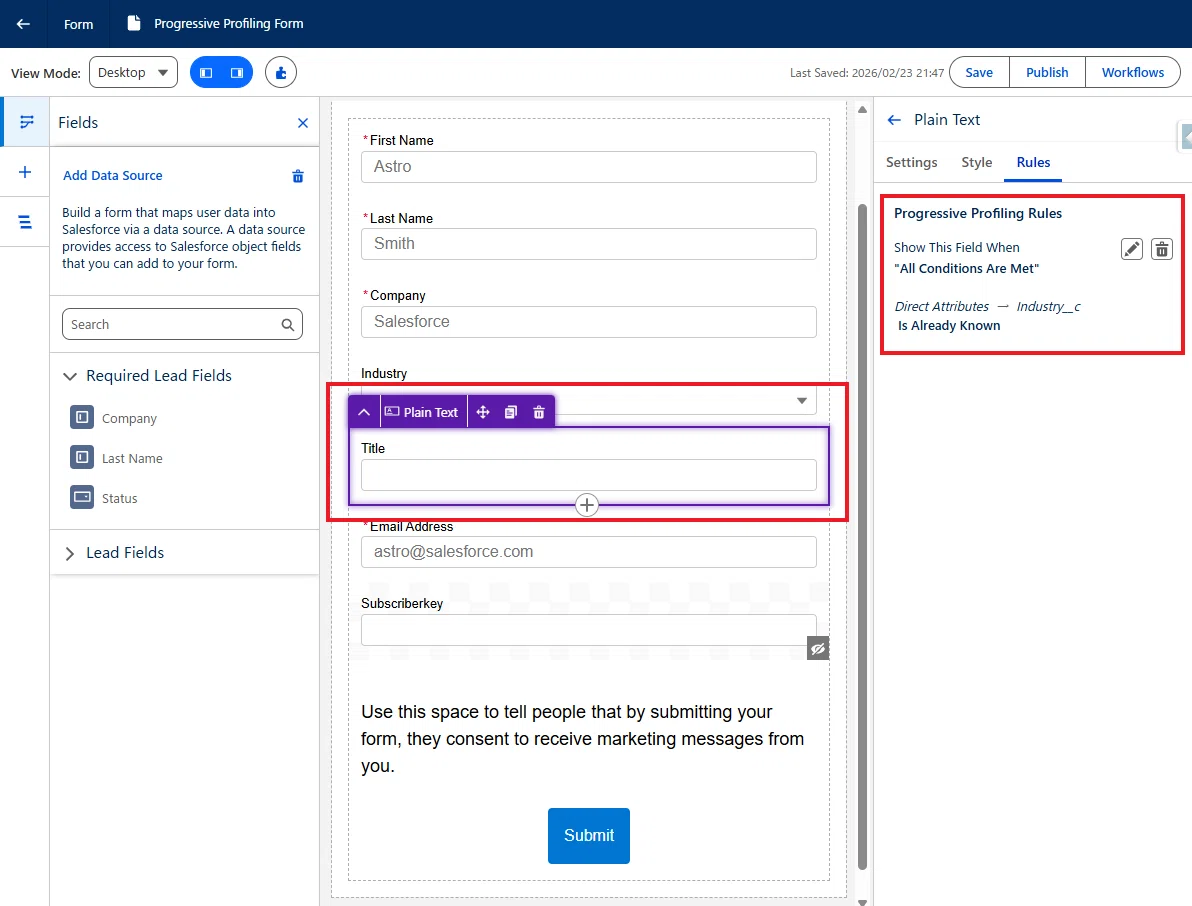The width and height of the screenshot is (1192, 906).
Task: Duplicate the Plain Text component
Action: coord(511,412)
